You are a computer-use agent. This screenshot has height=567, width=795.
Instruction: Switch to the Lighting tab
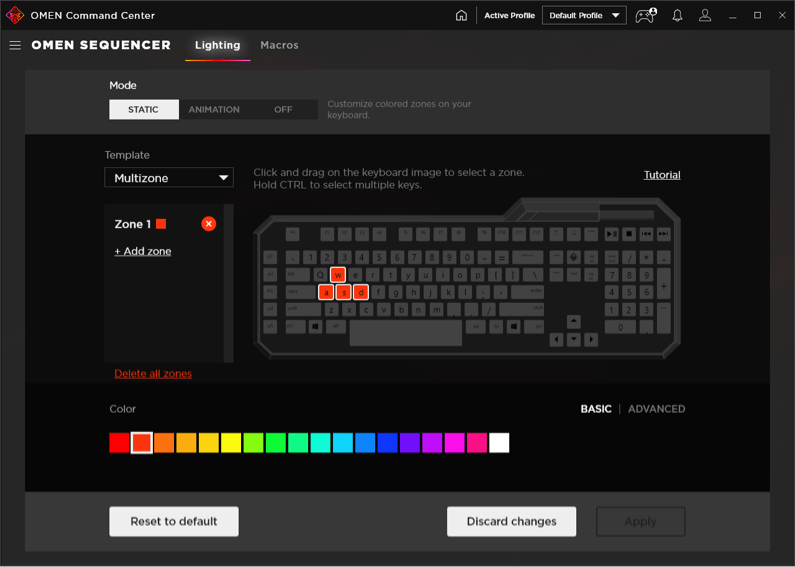pyautogui.click(x=218, y=45)
